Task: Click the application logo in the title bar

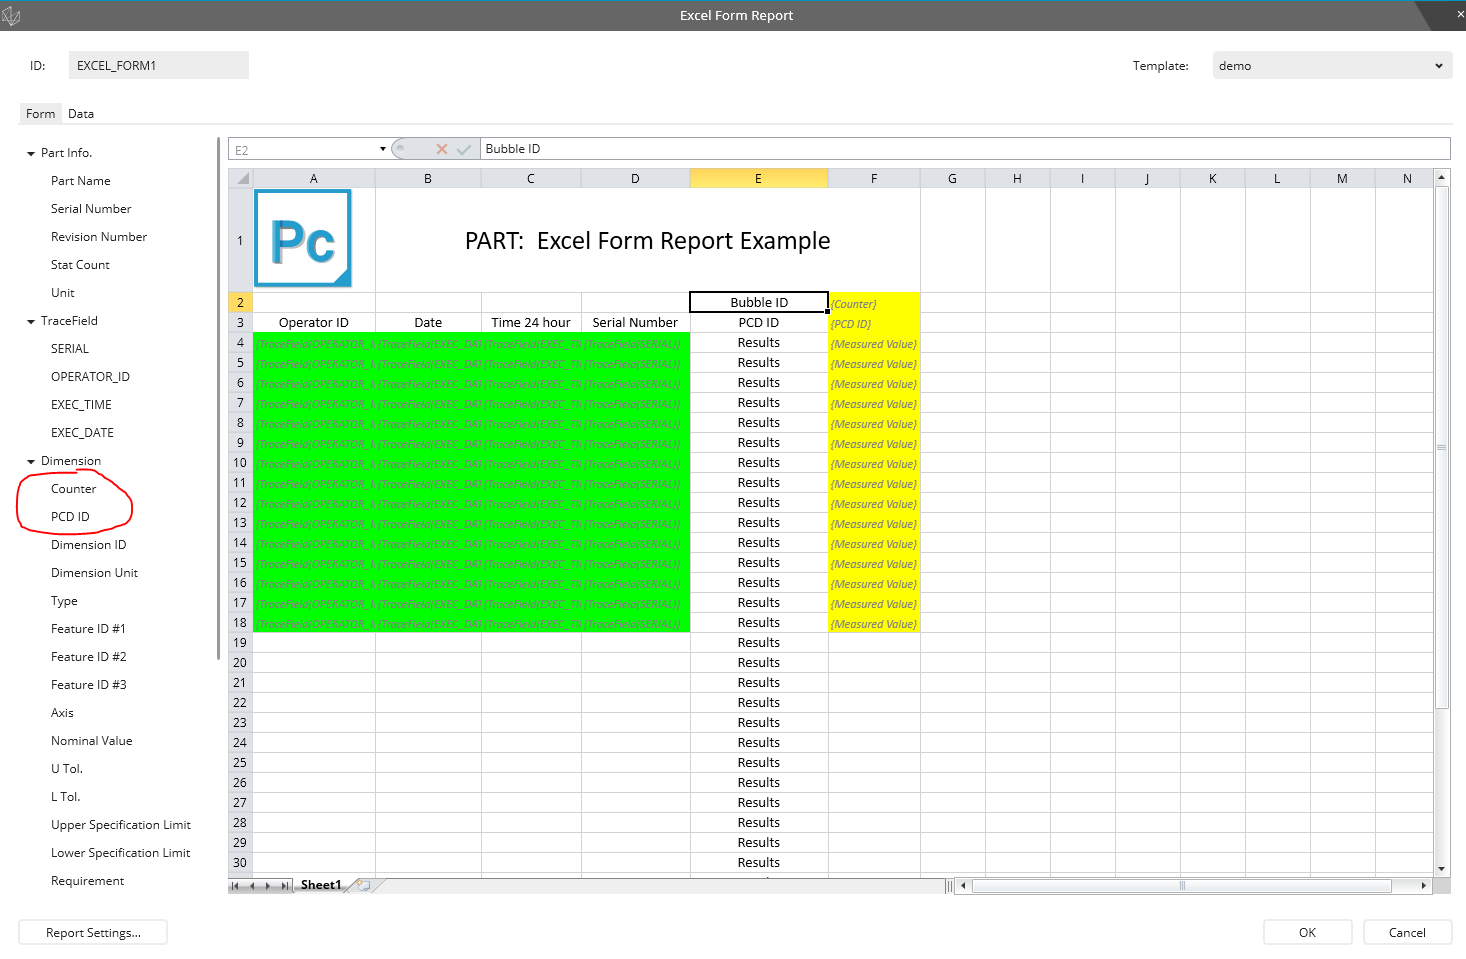Action: pyautogui.click(x=12, y=15)
